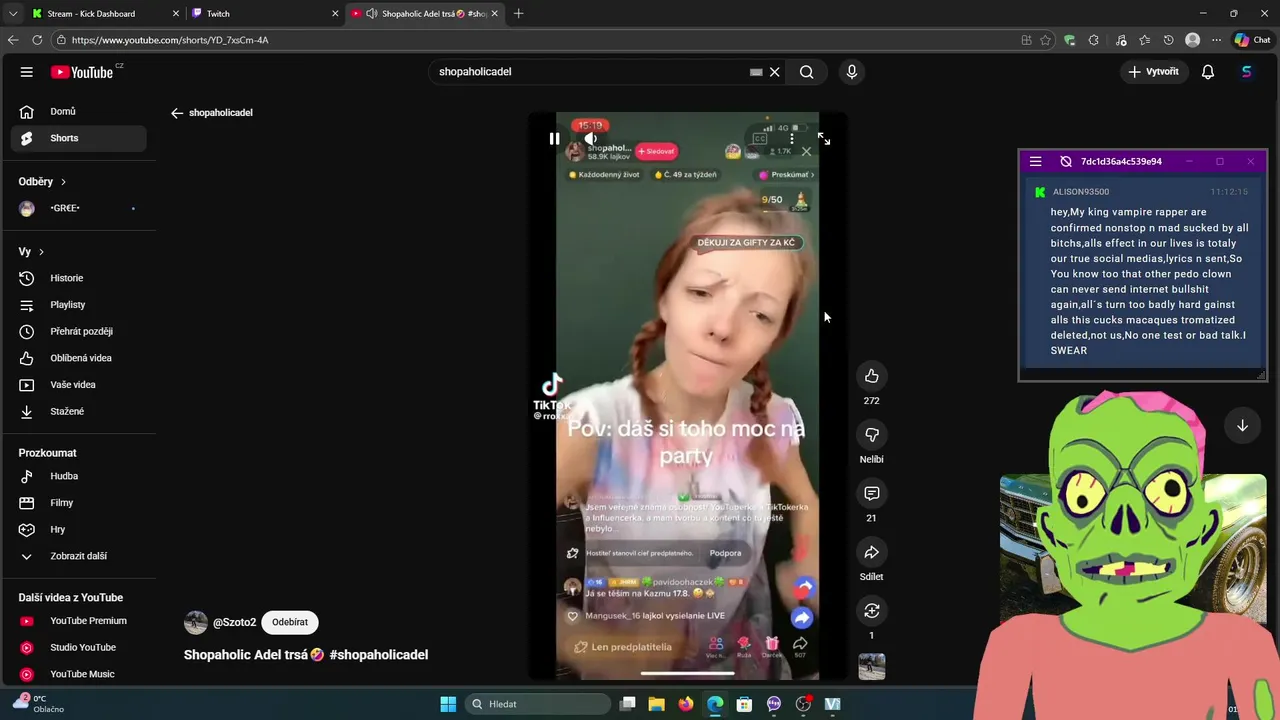Open the account avatar menu
Screen dimensions: 1280x720
pos(1246,72)
